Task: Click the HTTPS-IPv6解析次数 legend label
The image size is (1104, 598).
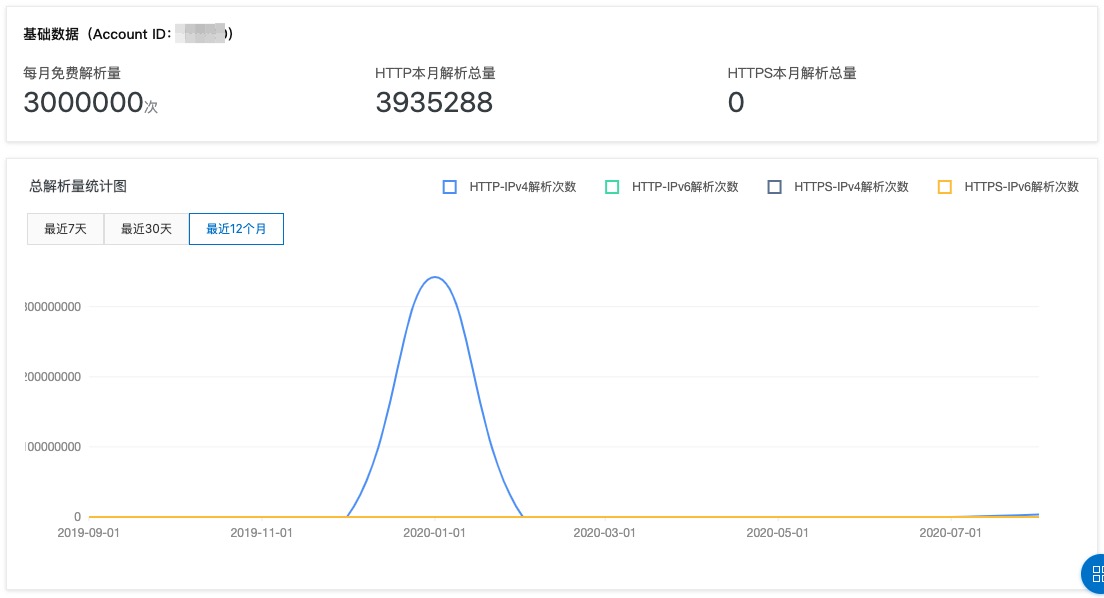Action: [x=1022, y=187]
